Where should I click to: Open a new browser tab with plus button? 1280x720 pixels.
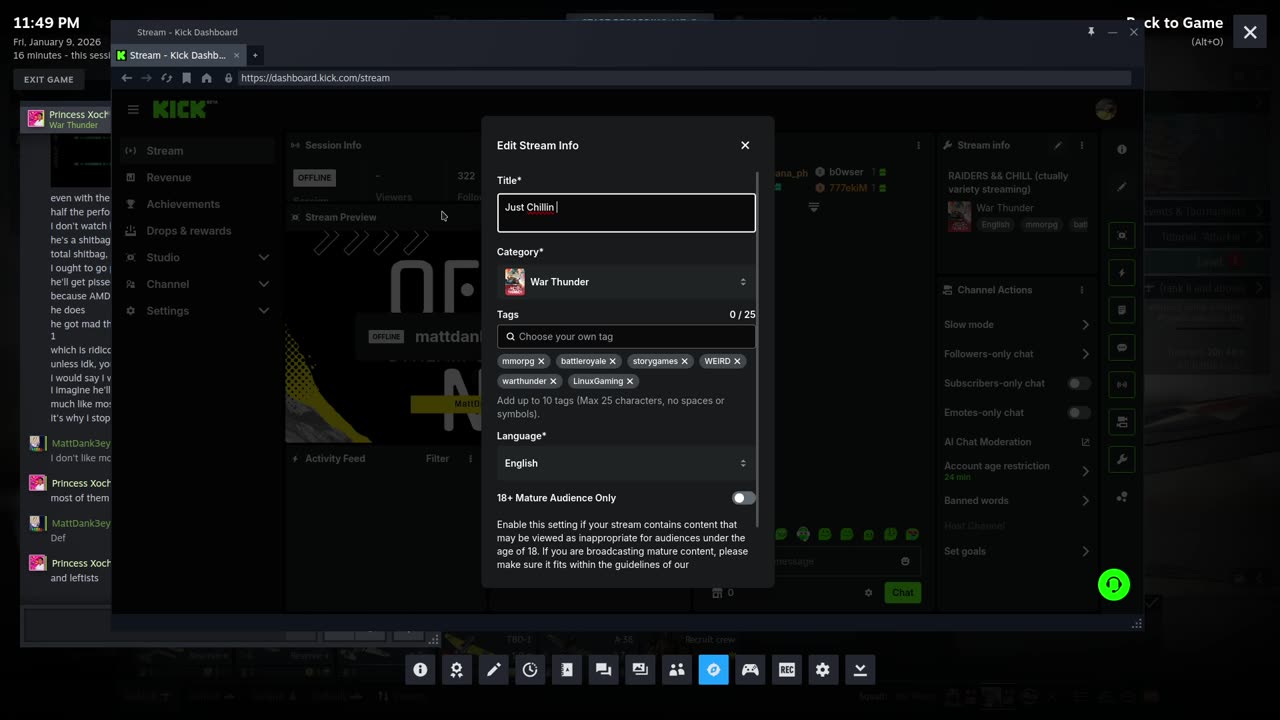click(x=255, y=55)
